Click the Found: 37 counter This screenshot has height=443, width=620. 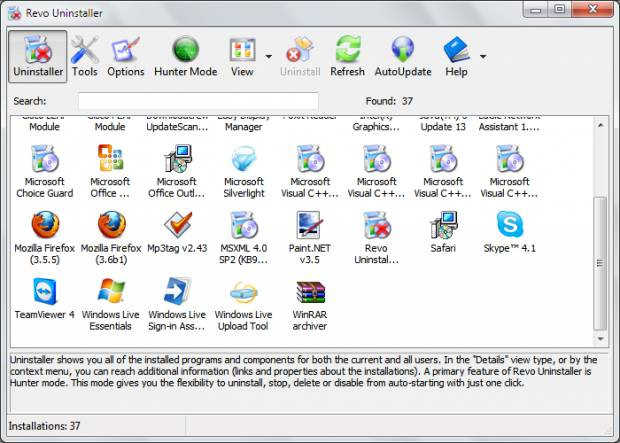(389, 101)
